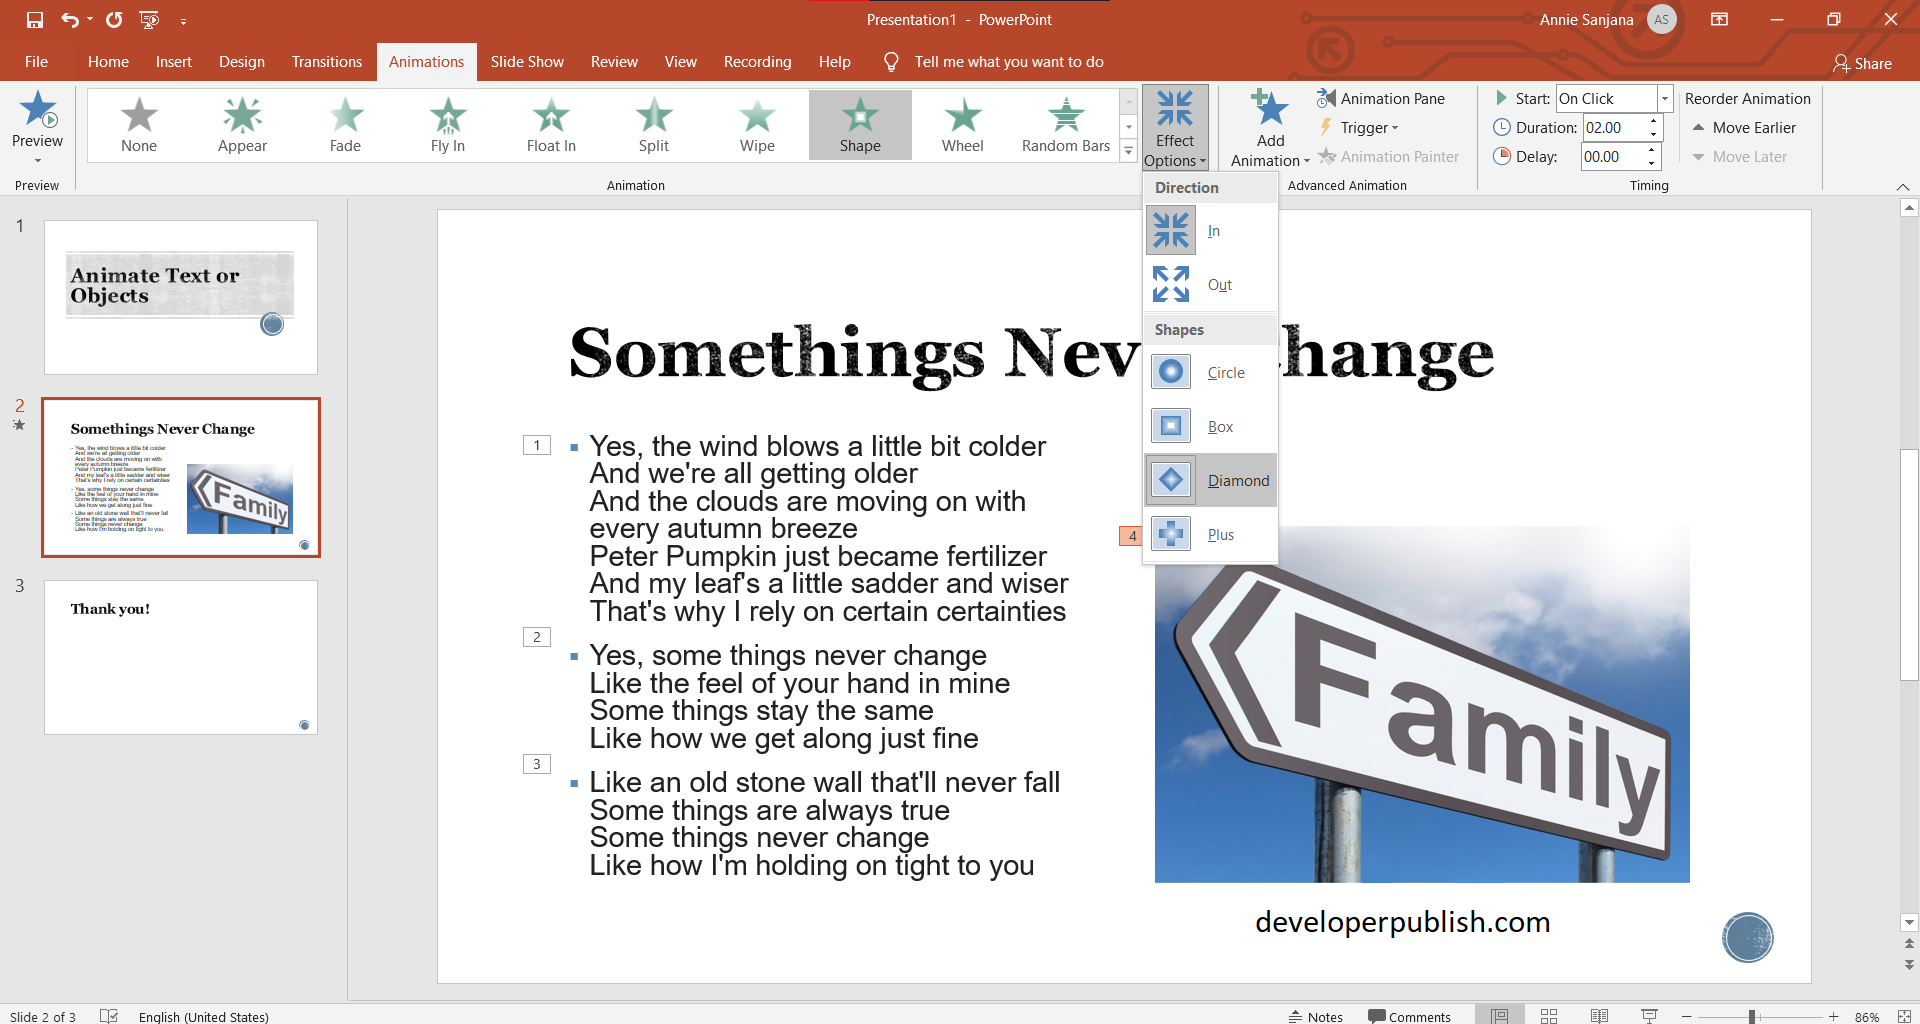Click the Share button

point(1863,63)
